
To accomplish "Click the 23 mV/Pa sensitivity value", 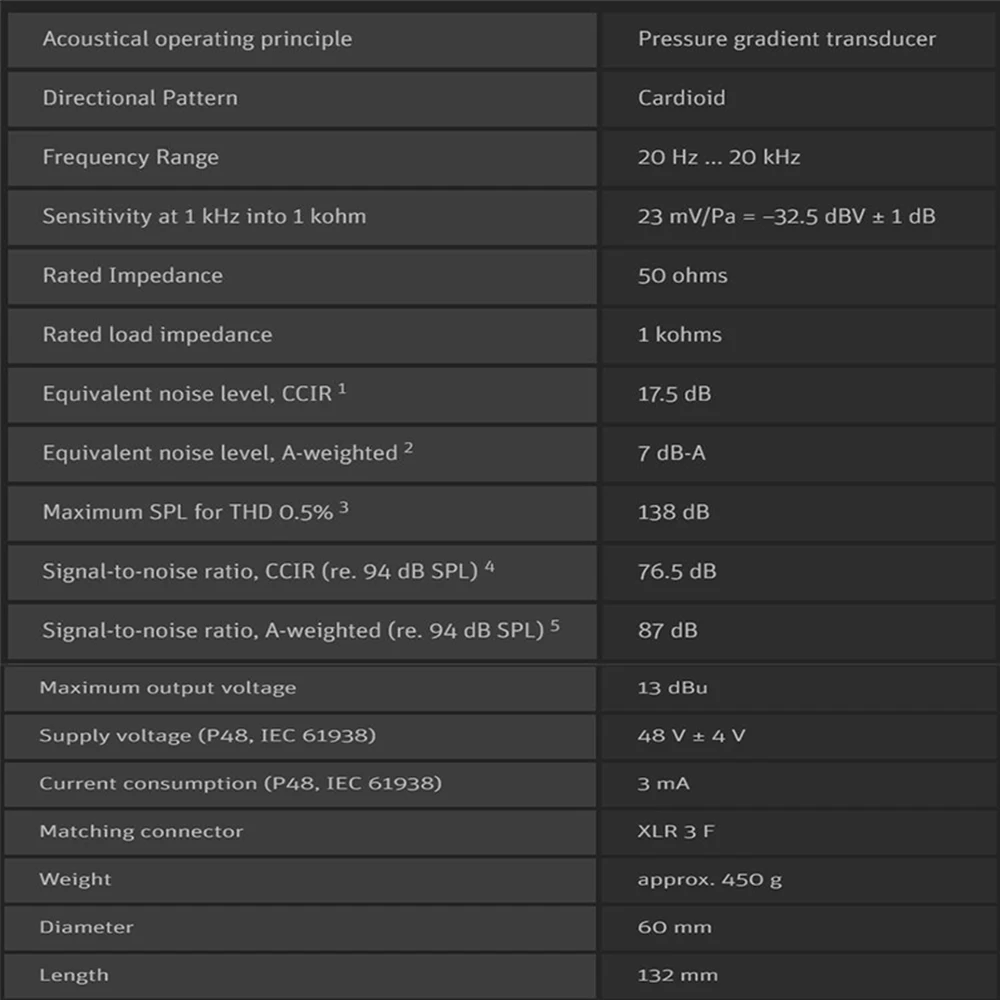I will [787, 216].
